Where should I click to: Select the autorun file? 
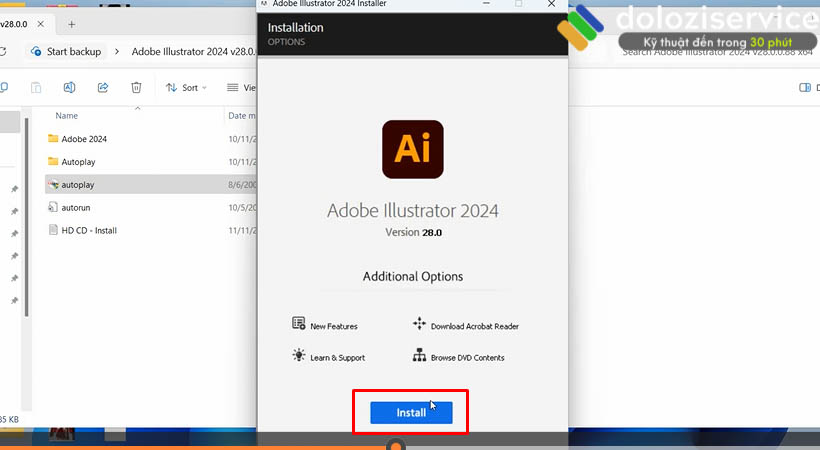(x=76, y=208)
